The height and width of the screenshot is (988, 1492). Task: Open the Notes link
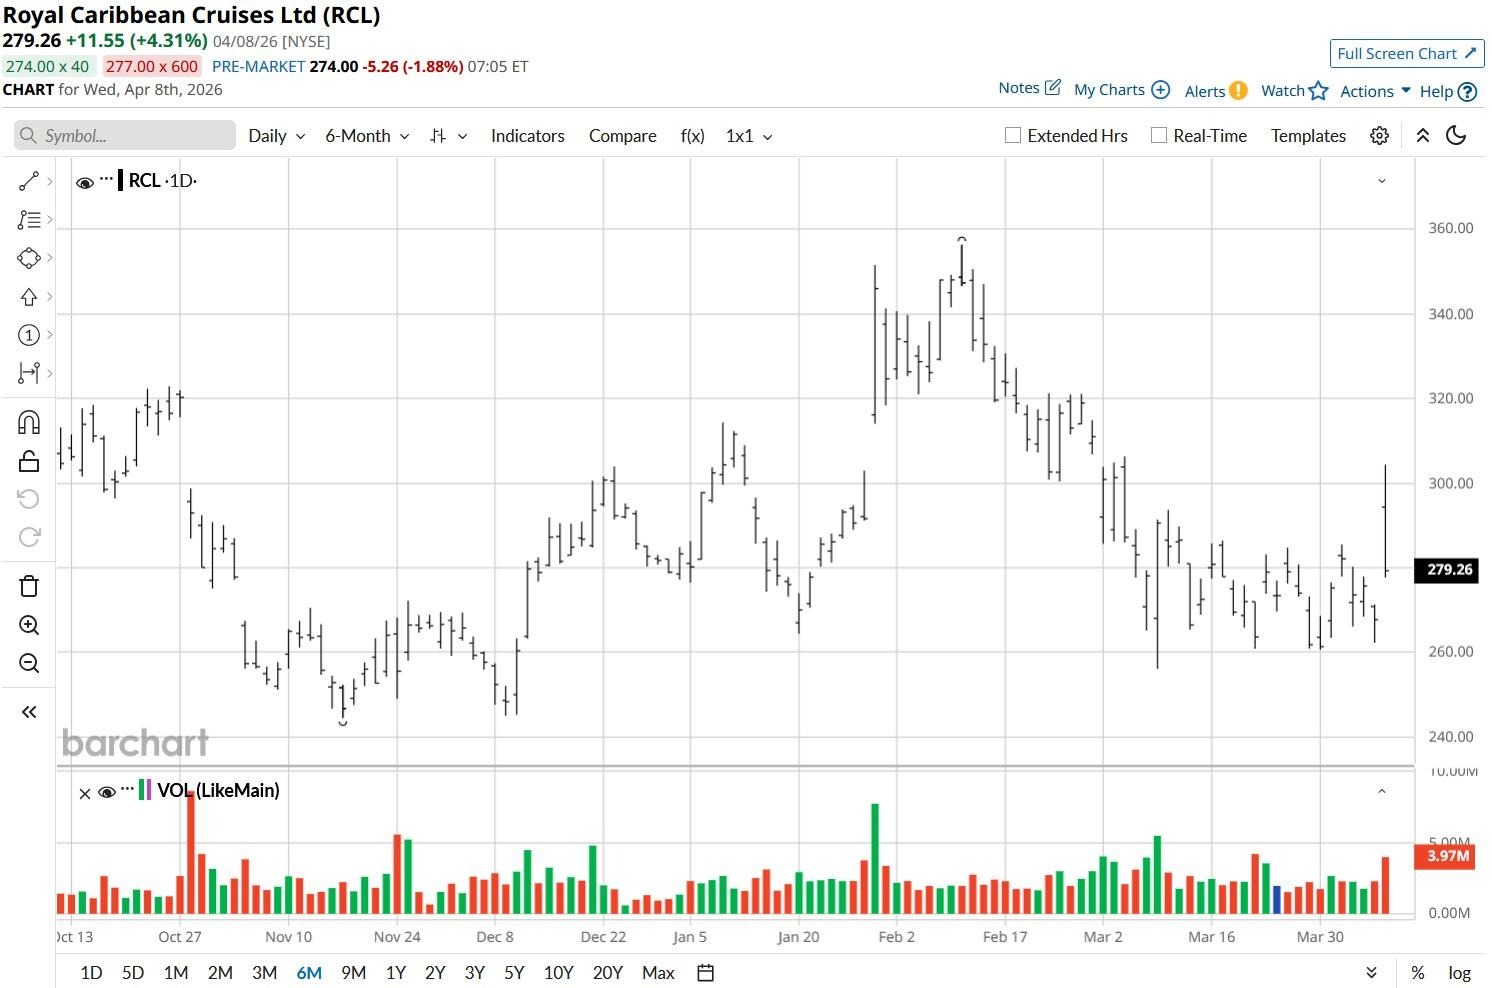1019,88
